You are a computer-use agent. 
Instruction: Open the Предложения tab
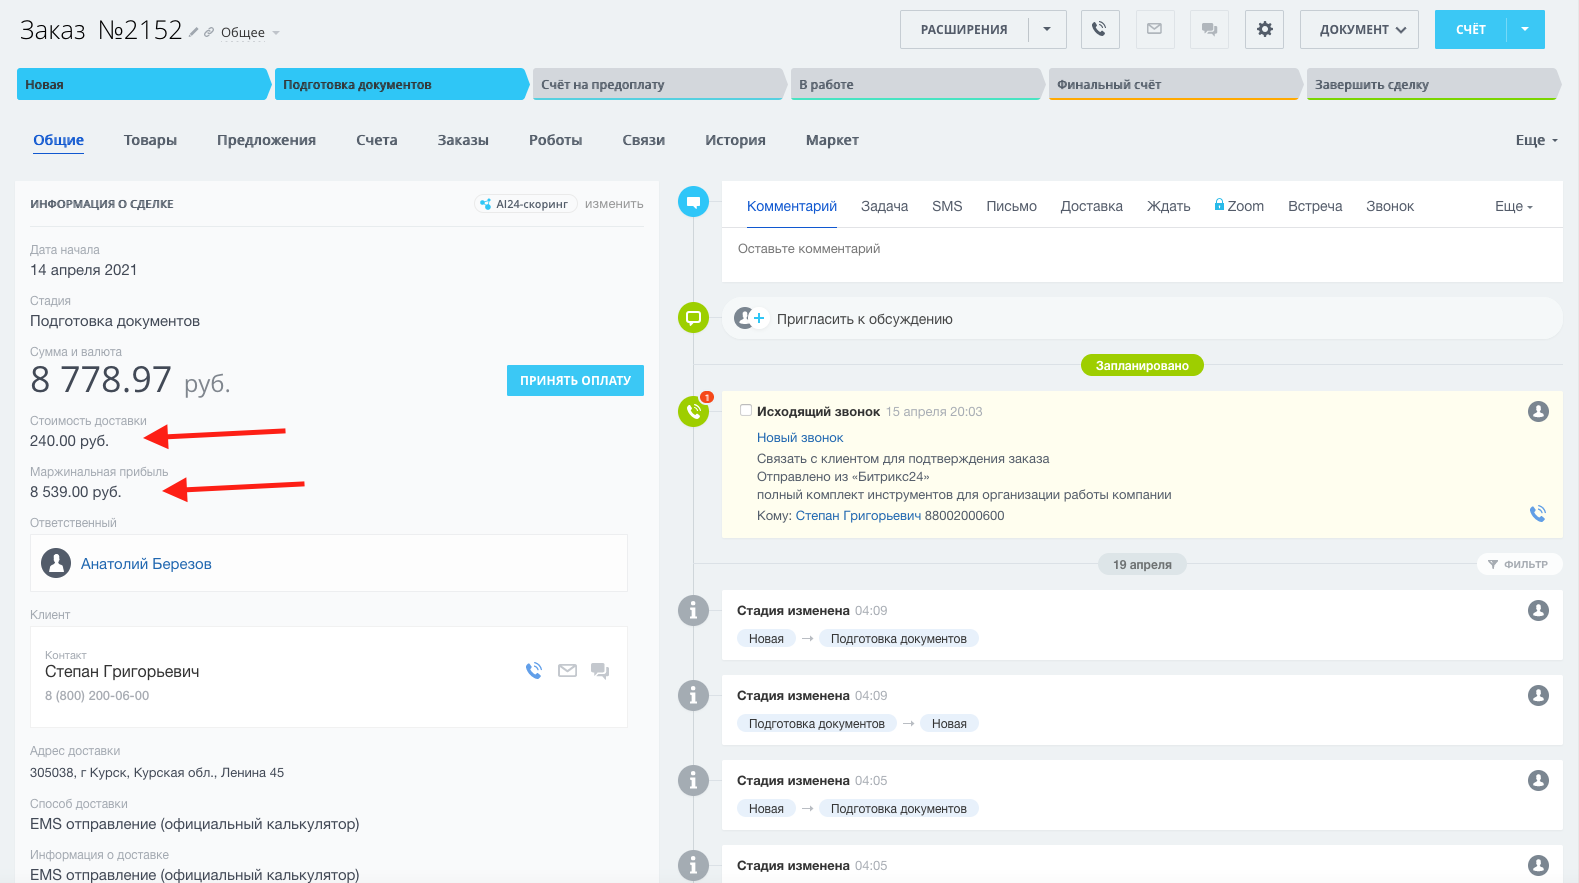[266, 140]
